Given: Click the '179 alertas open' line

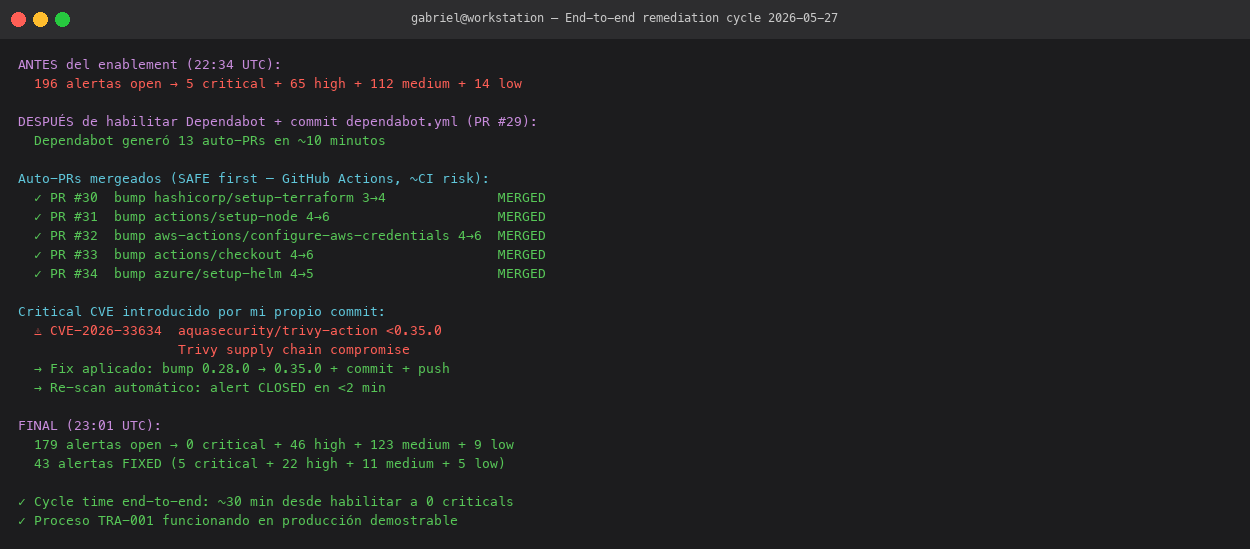Looking at the screenshot, I should [274, 445].
